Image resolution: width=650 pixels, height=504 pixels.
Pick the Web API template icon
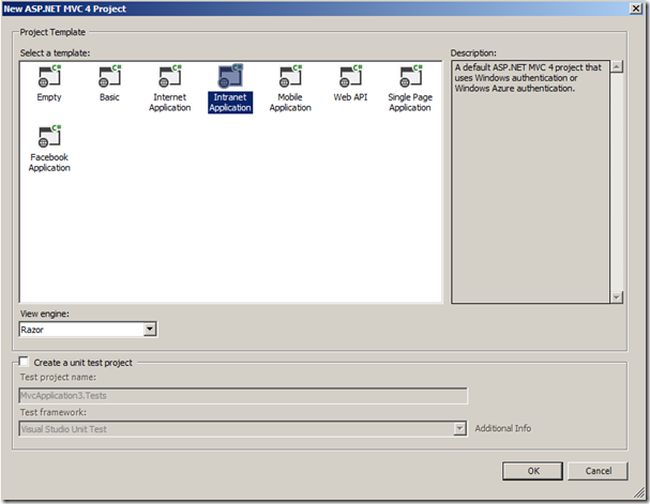click(x=351, y=76)
